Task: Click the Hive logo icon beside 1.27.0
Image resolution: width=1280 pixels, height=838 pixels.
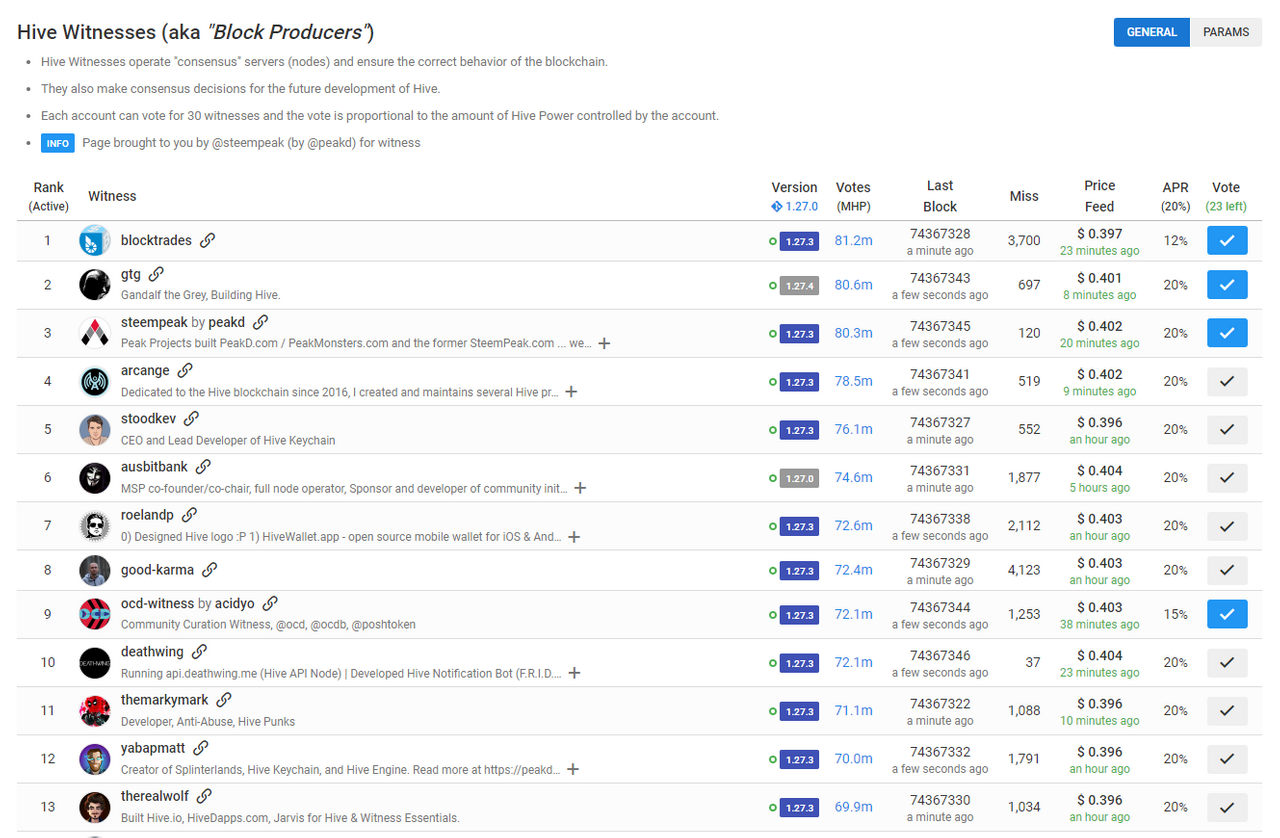Action: 777,207
